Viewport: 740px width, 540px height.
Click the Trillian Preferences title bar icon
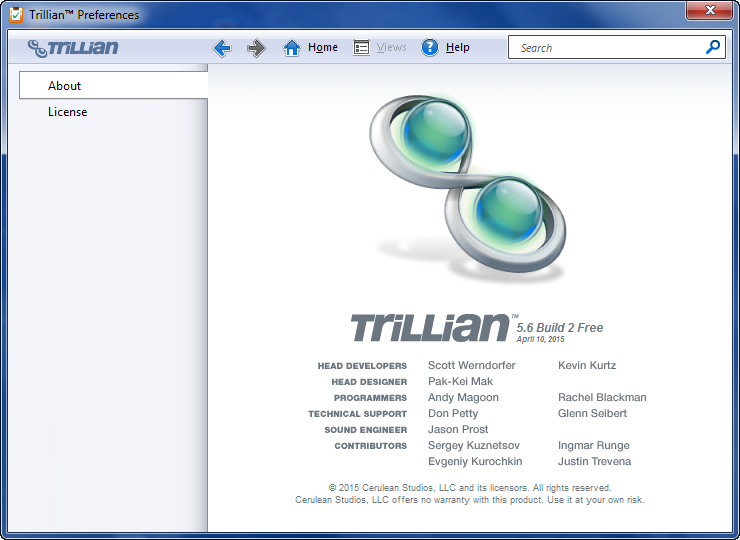(x=16, y=15)
